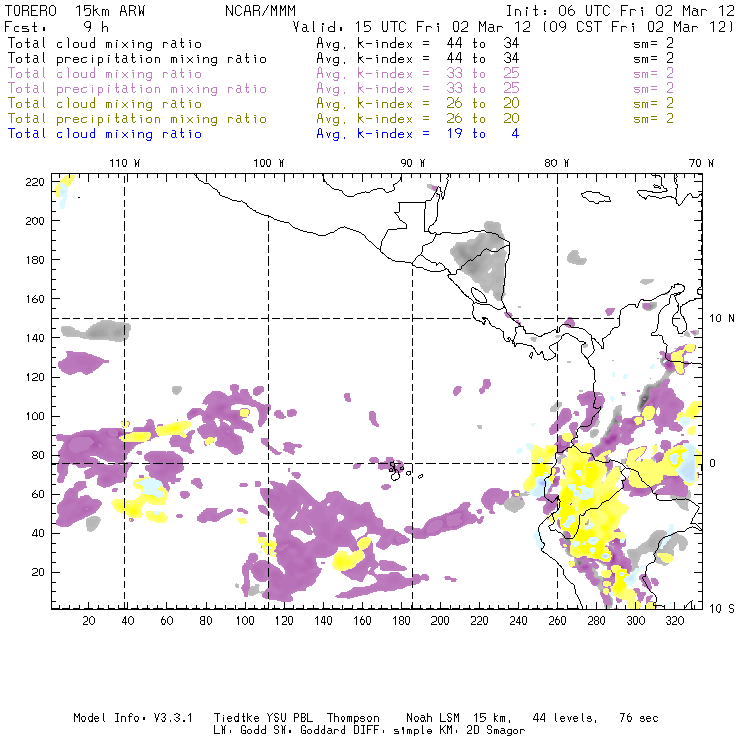The height and width of the screenshot is (740, 740).
Task: Select 'sm= 2' in the purple cloud row
Action: 653,74
